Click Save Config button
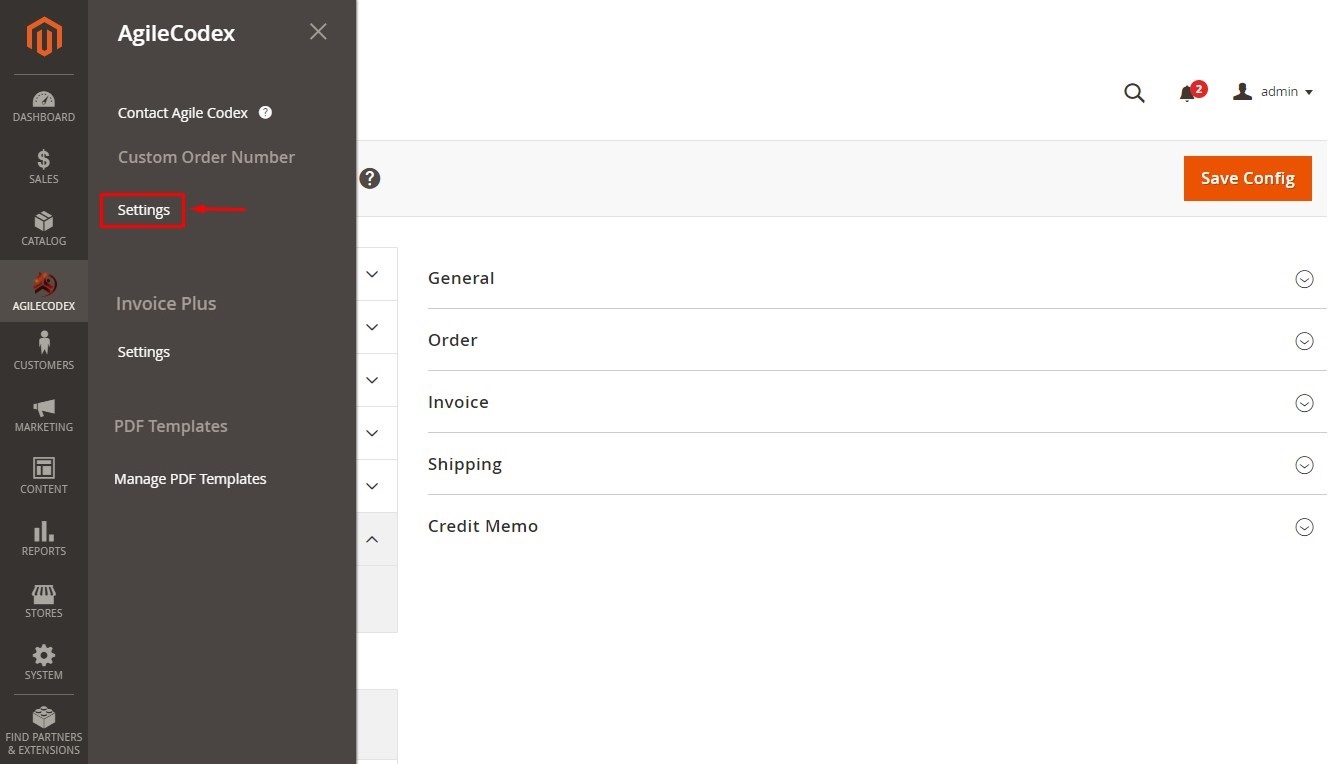 (x=1247, y=178)
